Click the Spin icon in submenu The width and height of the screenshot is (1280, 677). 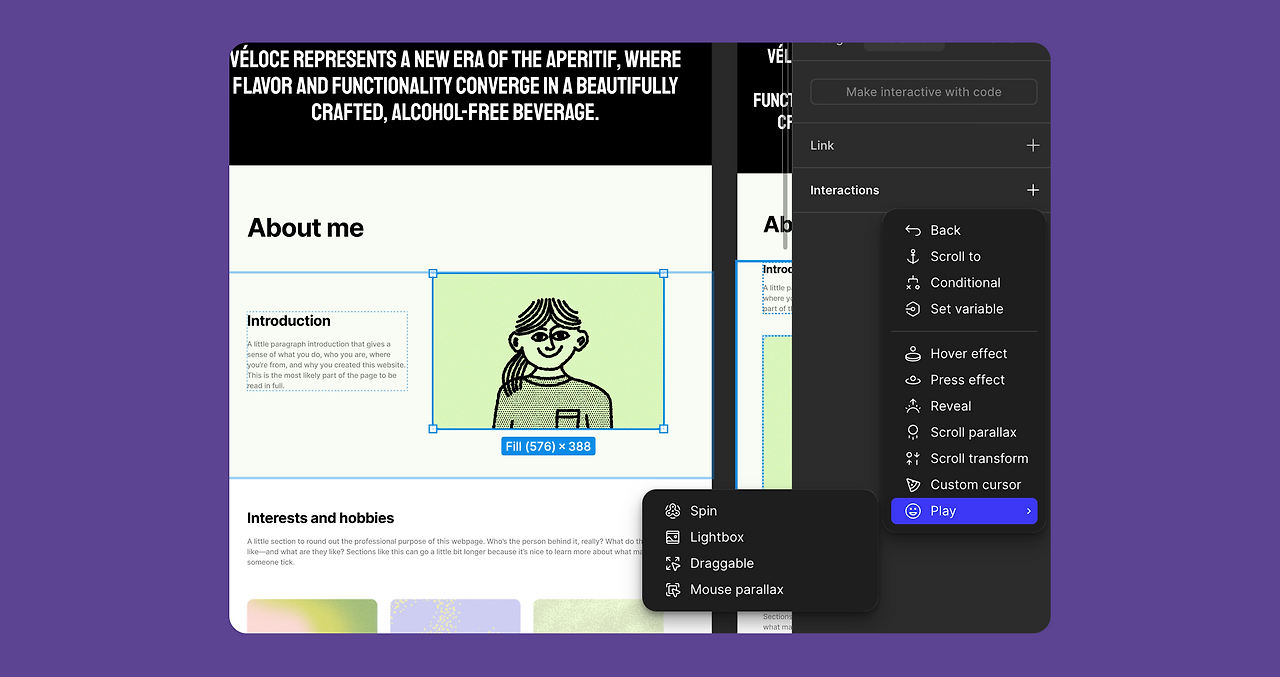673,511
